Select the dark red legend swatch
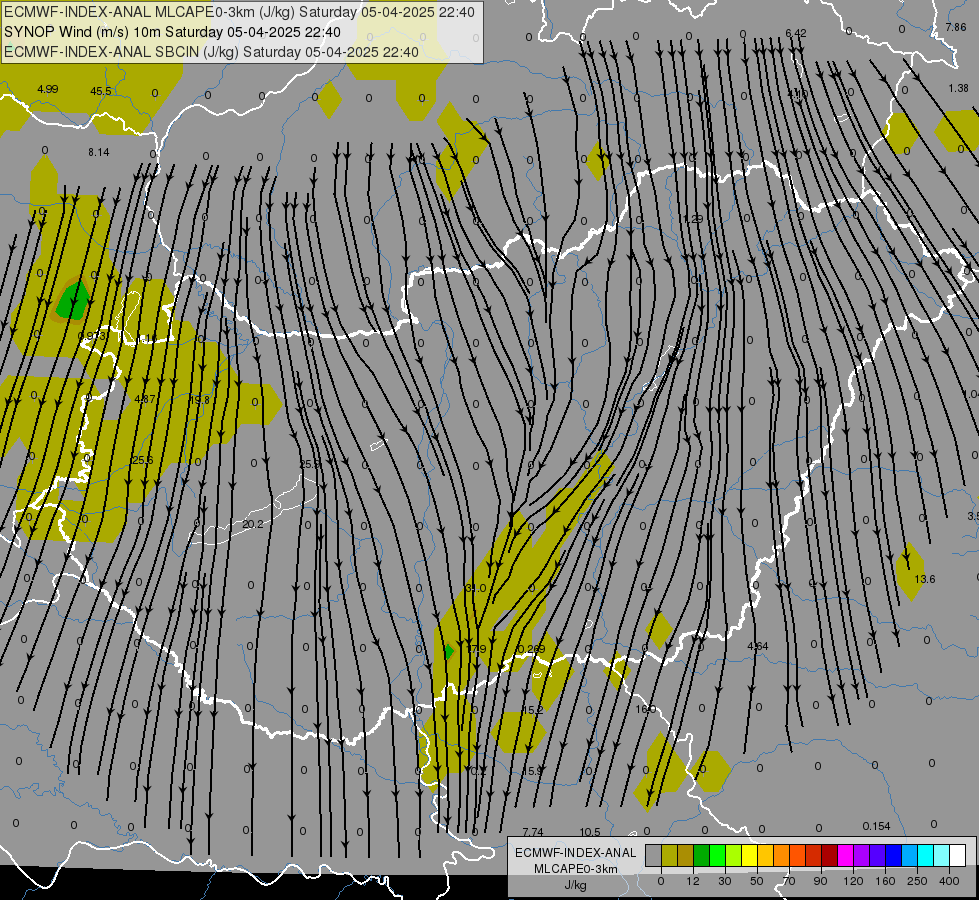The image size is (979, 900). coord(829,855)
